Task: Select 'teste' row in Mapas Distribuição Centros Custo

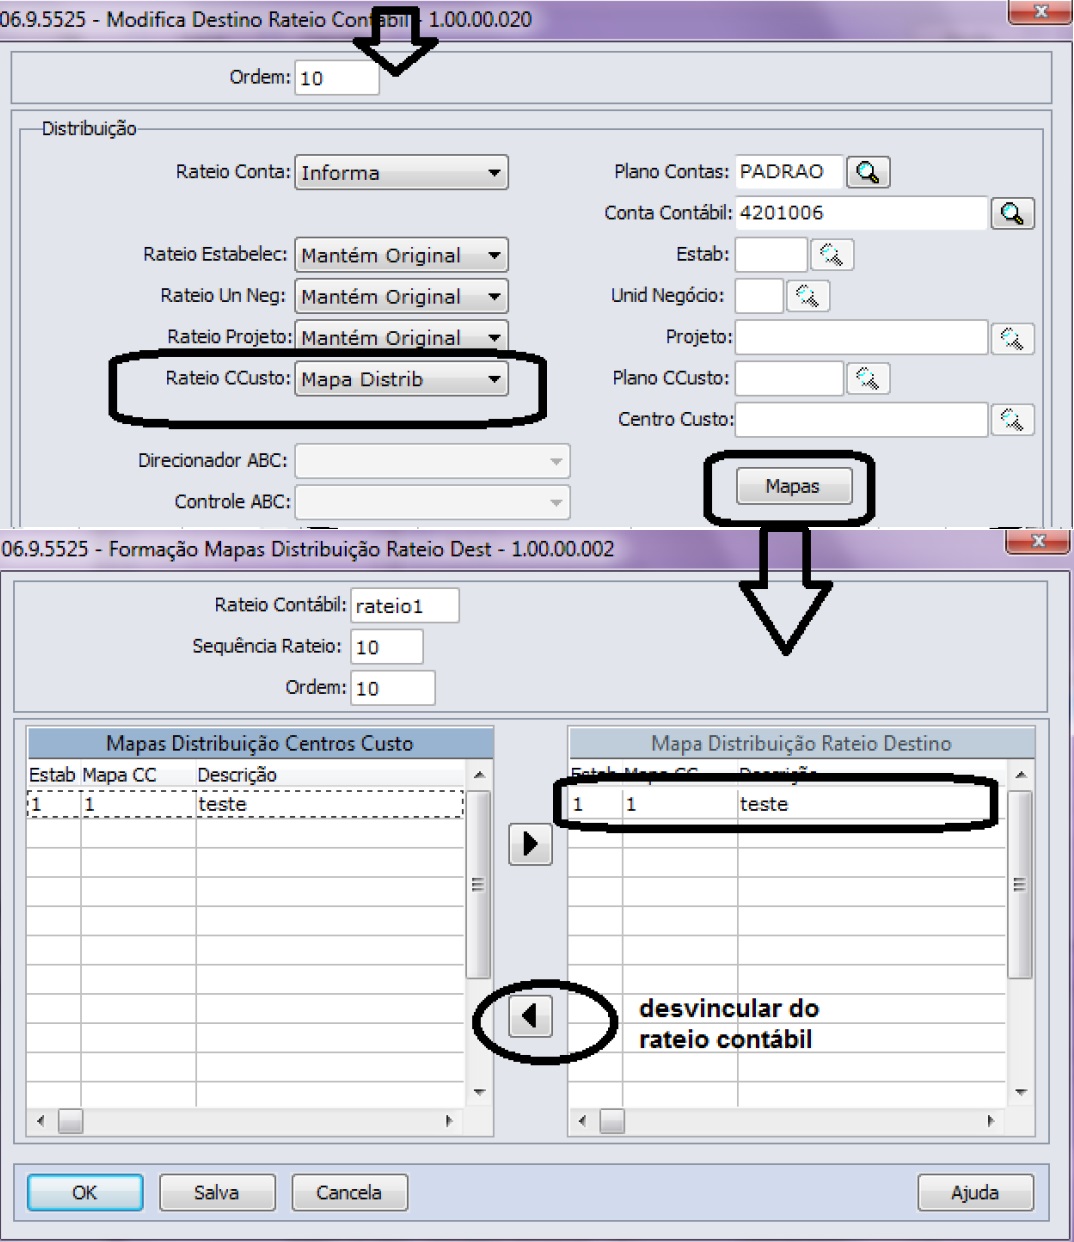Action: pos(246,804)
